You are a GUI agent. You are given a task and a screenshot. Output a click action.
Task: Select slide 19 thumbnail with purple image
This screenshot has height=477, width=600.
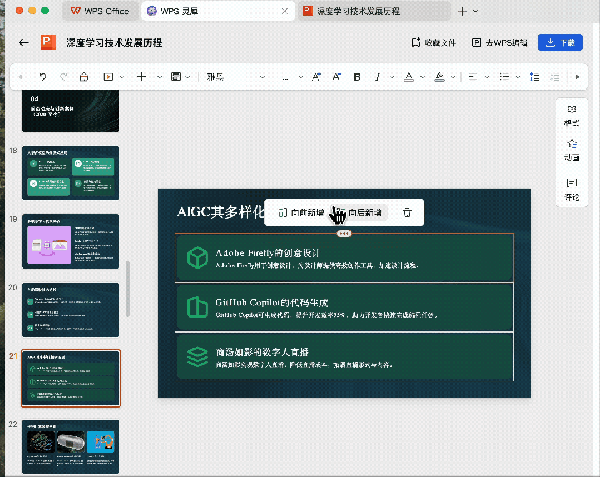coord(70,241)
